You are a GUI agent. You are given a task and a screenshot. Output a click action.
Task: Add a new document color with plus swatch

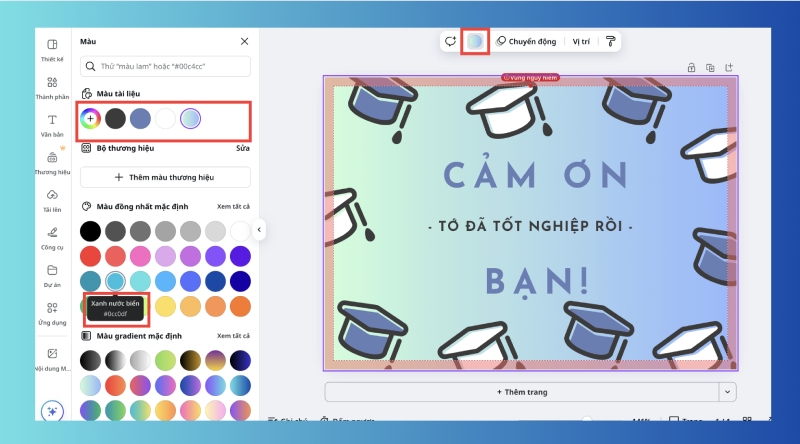[x=90, y=119]
